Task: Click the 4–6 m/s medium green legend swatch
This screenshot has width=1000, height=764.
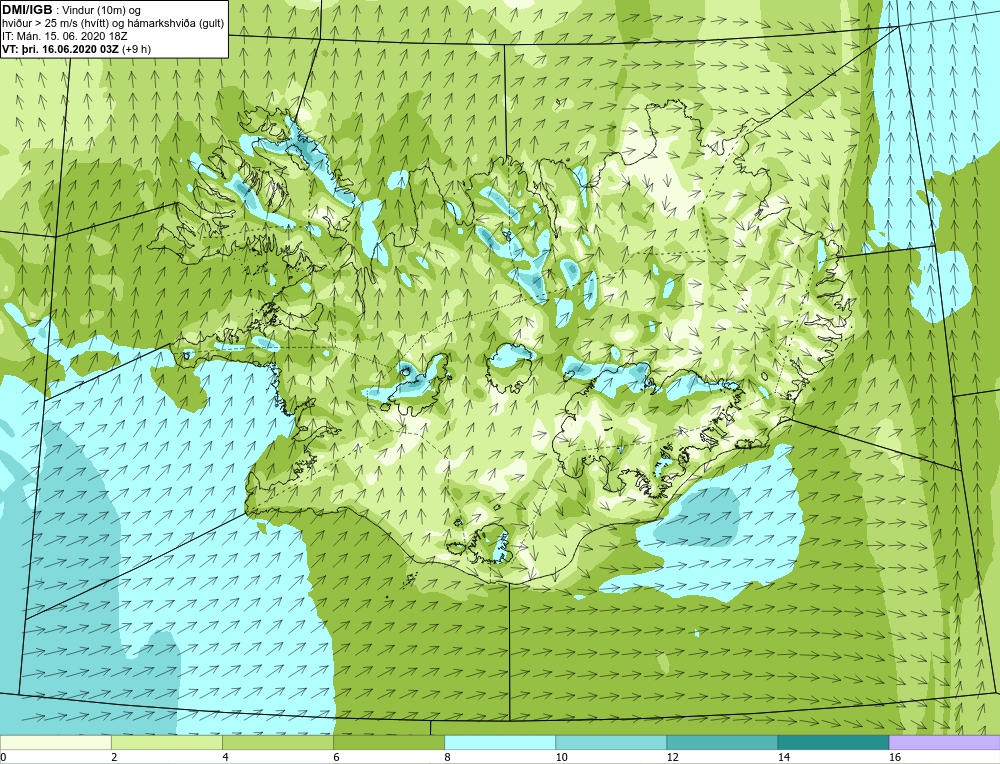Action: [278, 742]
